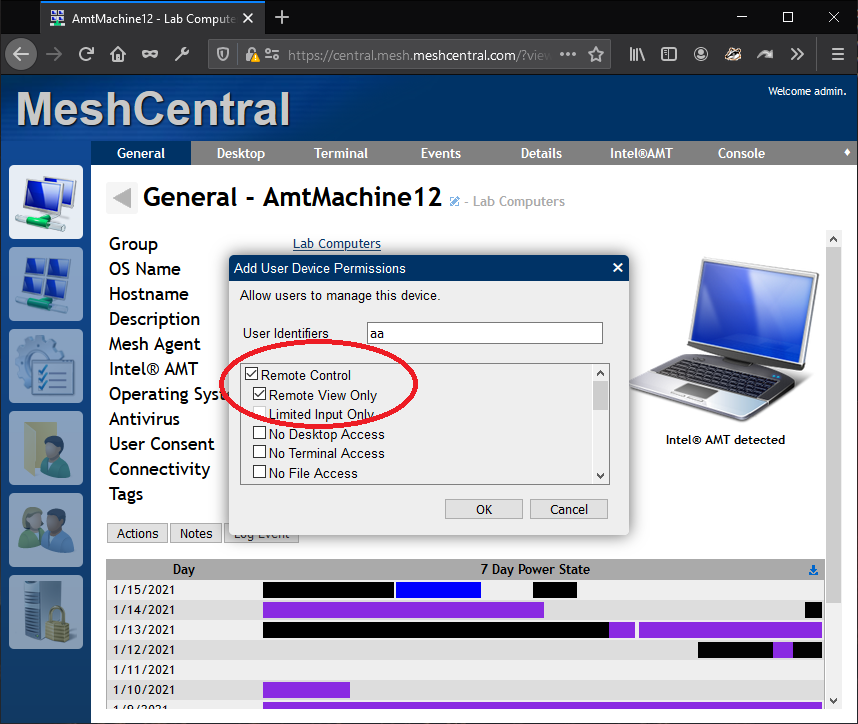
Task: Click page scrollbar up arrow
Action: coord(833,239)
